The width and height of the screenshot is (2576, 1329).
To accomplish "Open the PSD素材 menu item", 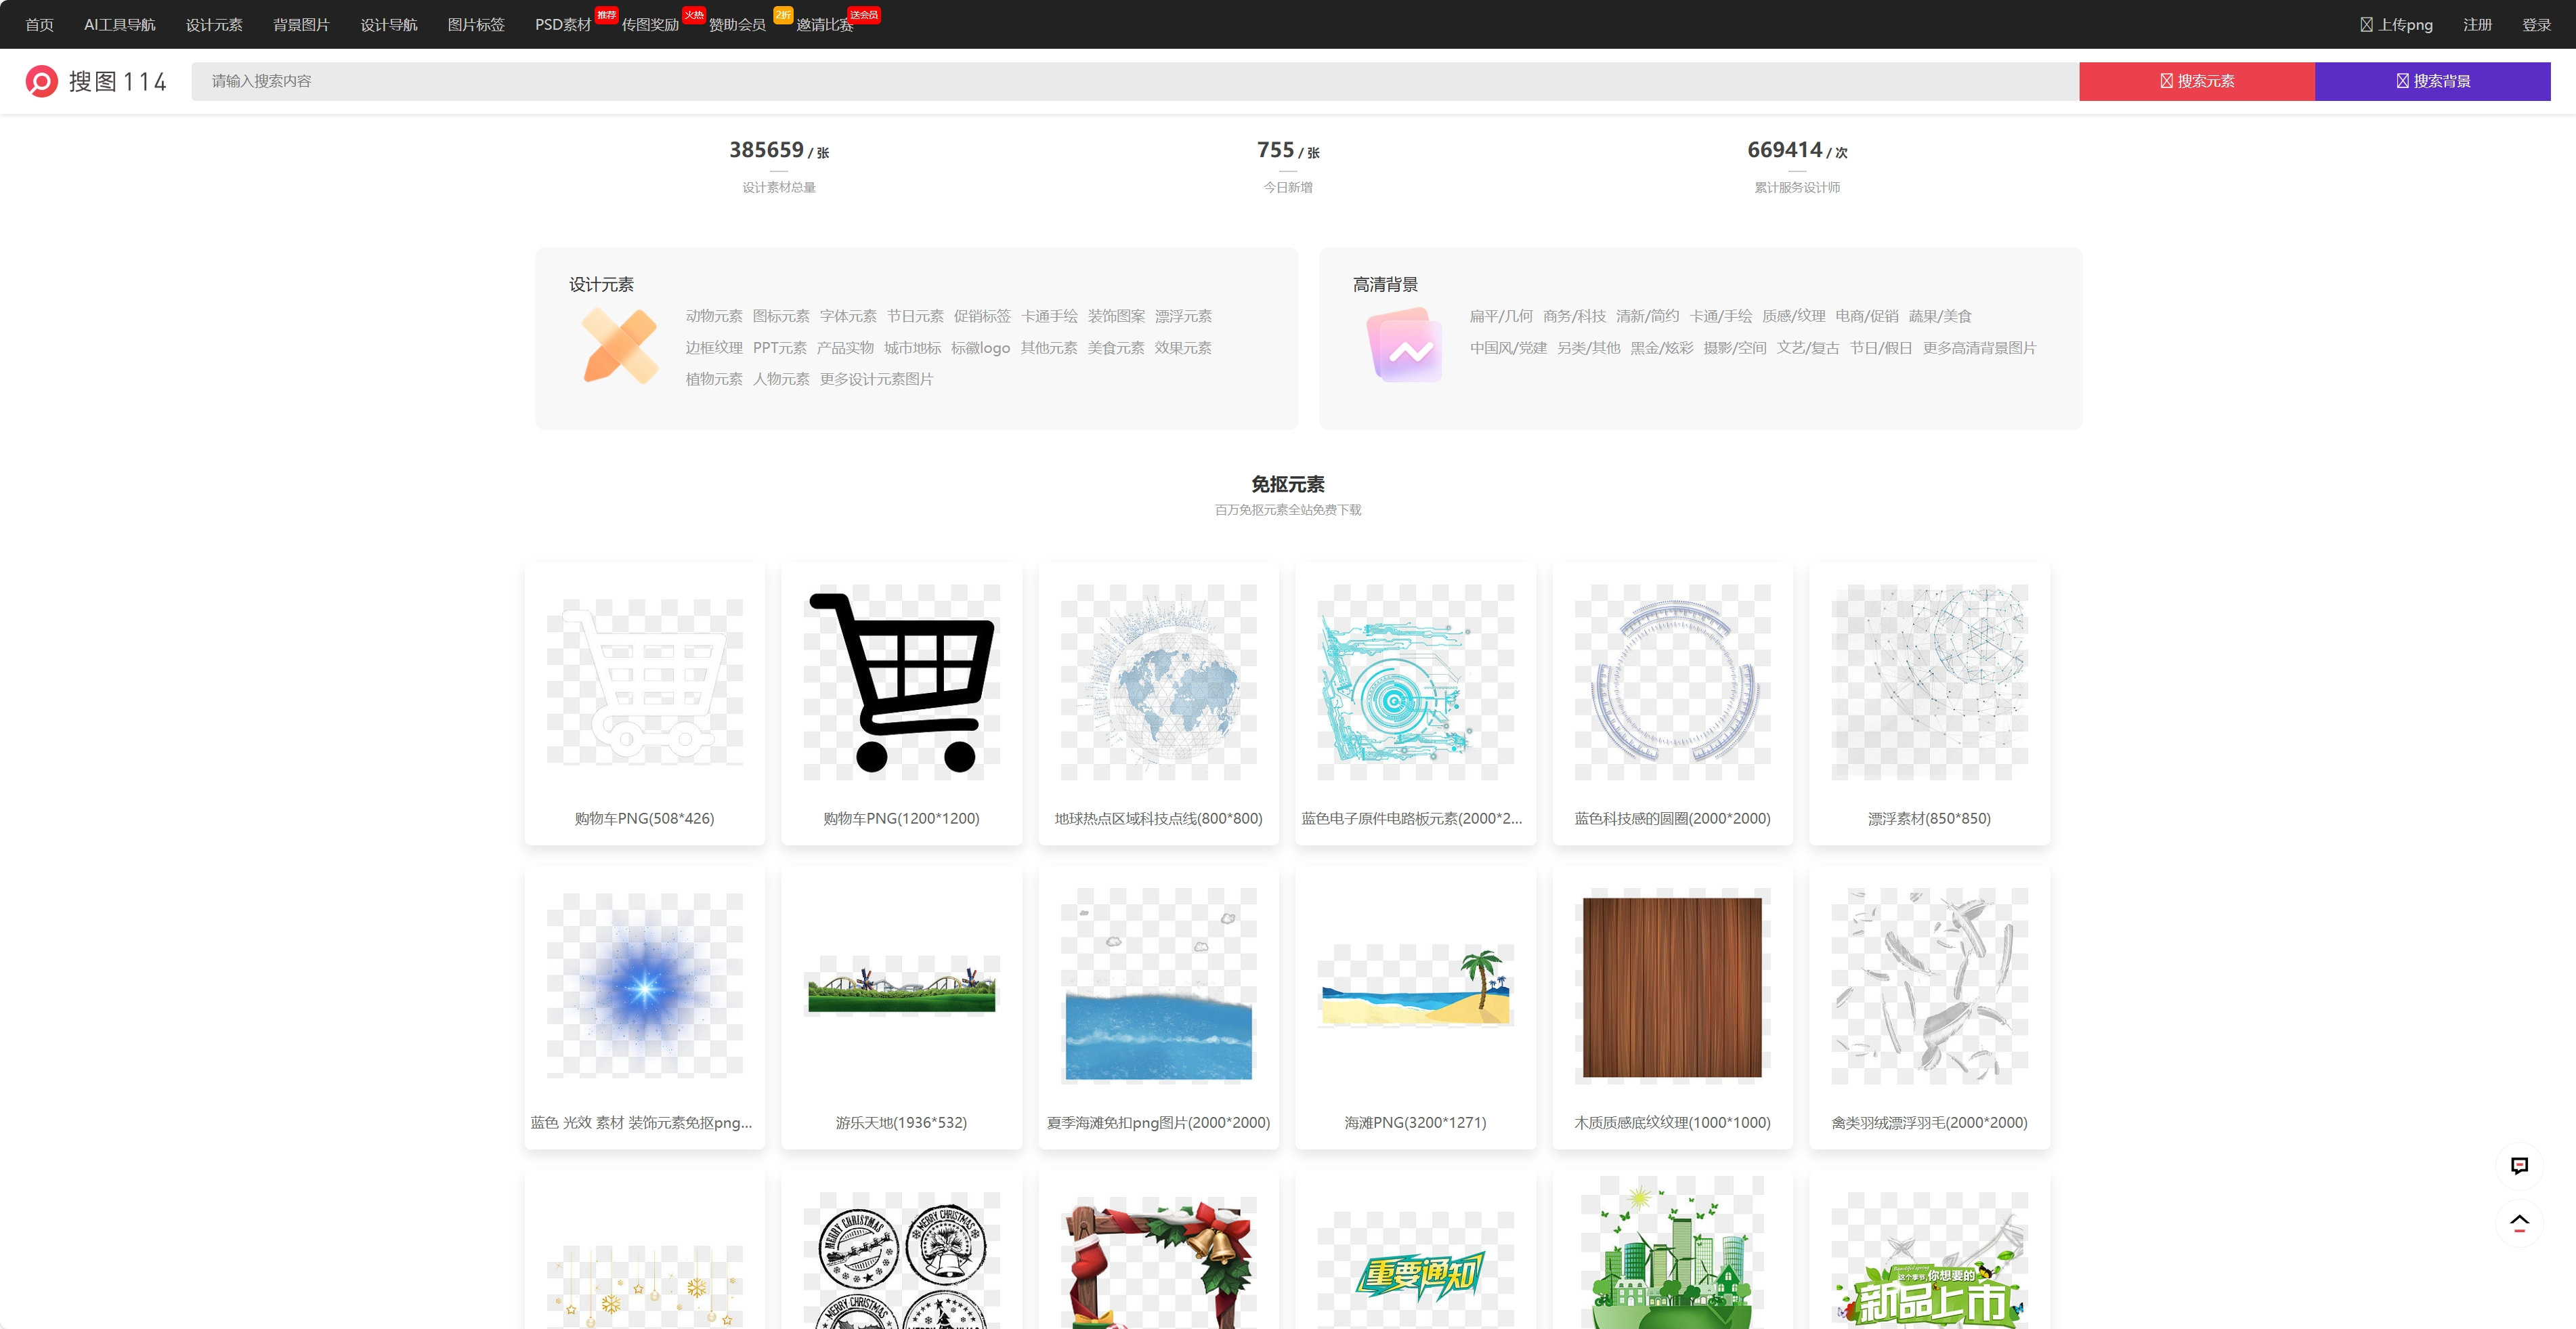I will 562,25.
